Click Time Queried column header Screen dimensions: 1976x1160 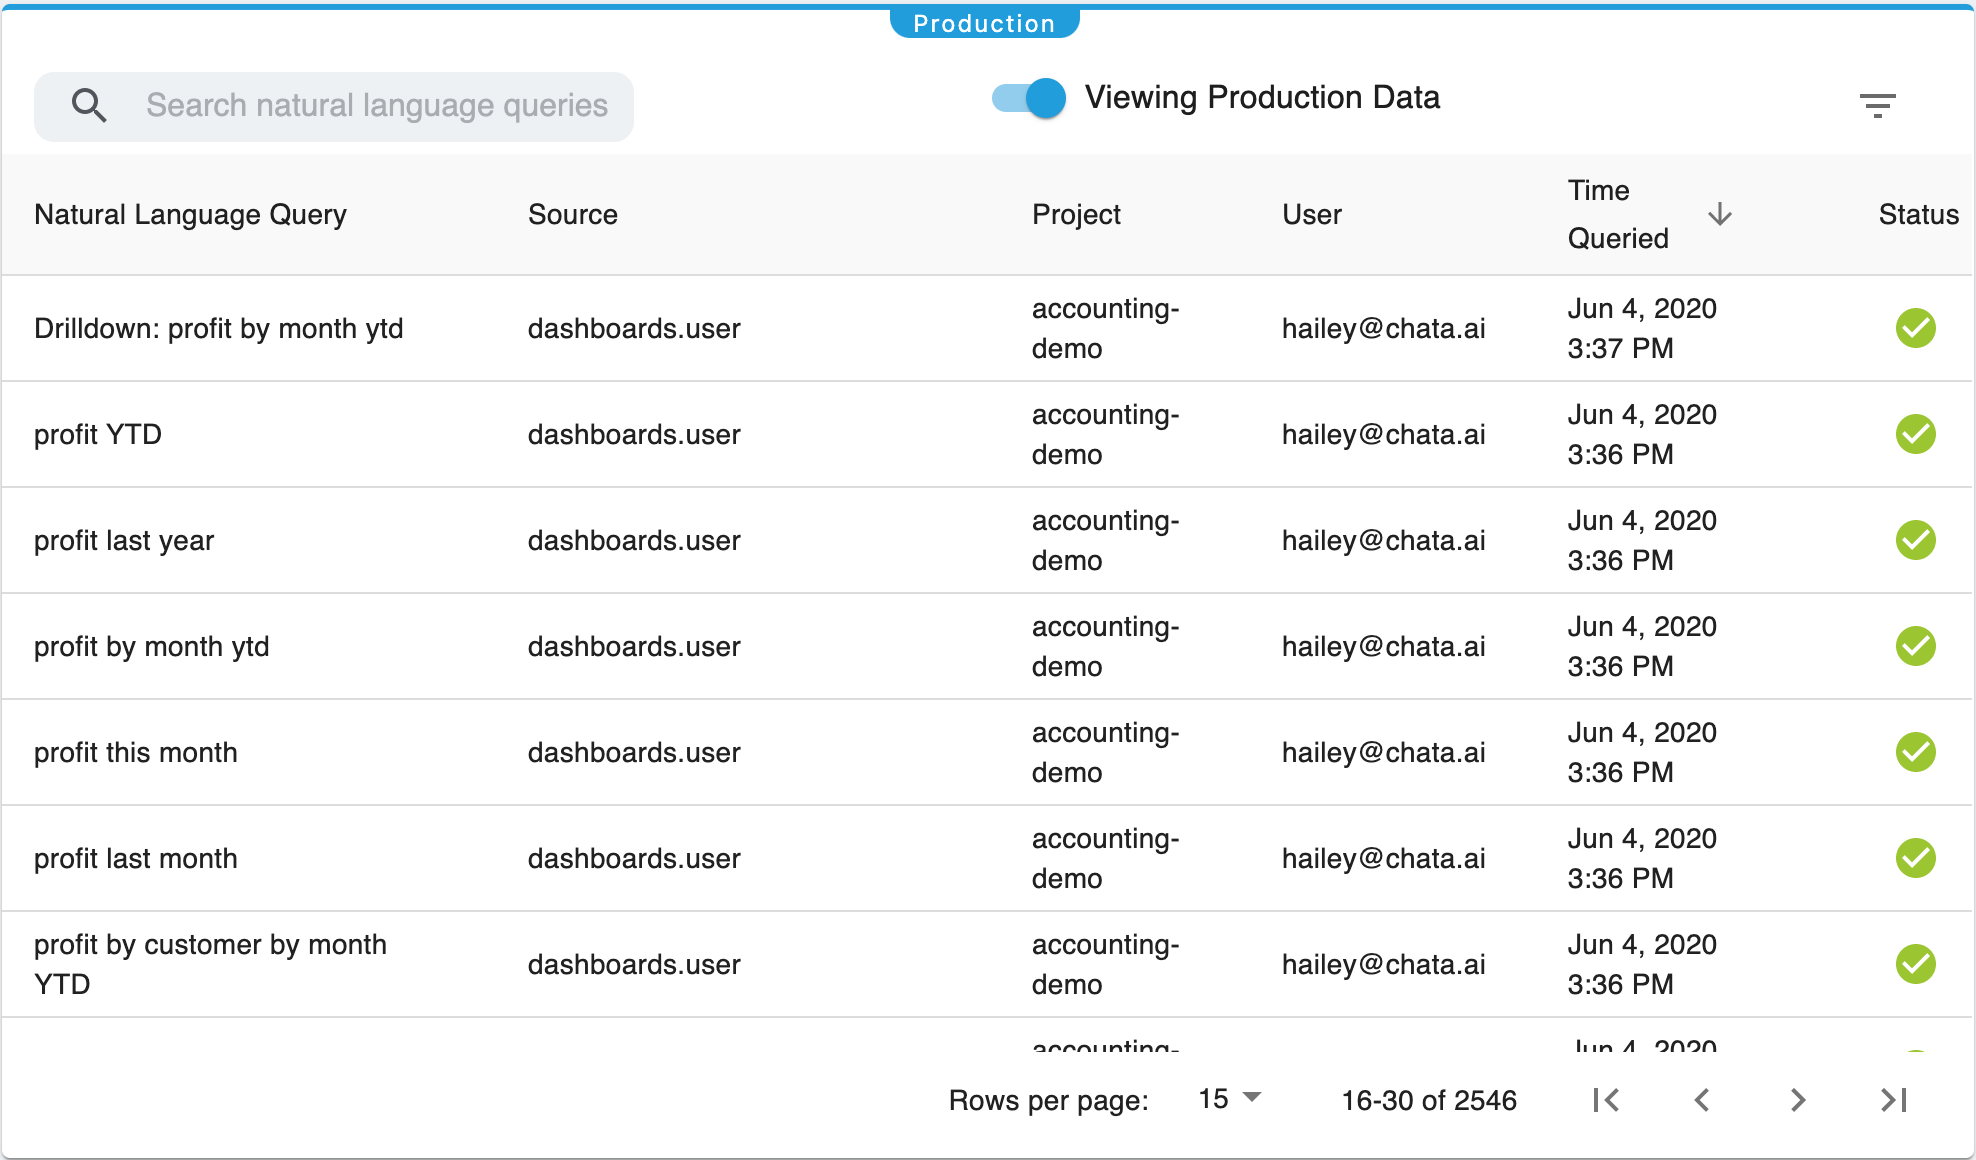coord(1618,214)
